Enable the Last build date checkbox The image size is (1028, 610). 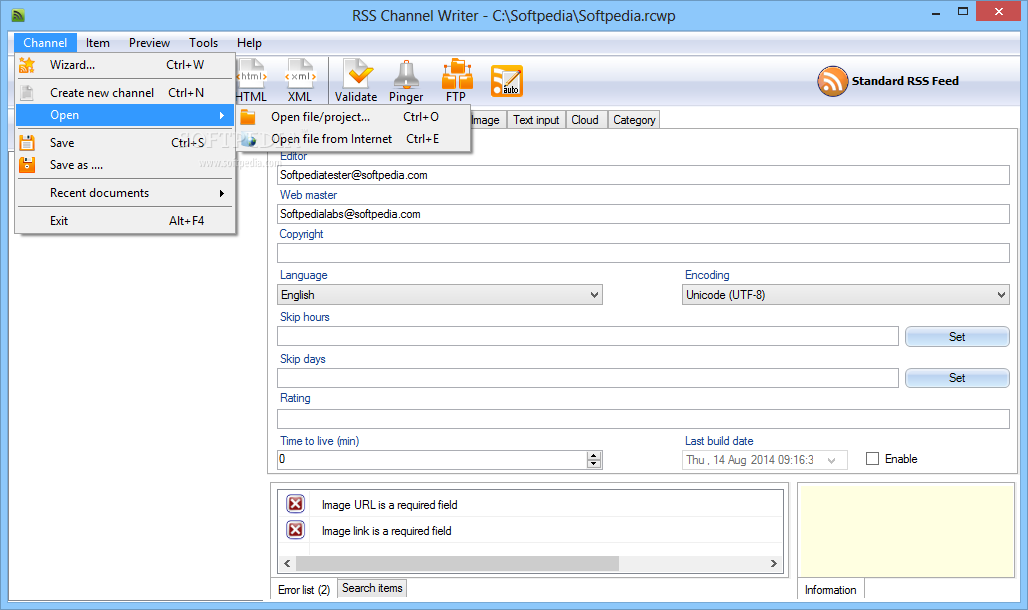click(872, 458)
